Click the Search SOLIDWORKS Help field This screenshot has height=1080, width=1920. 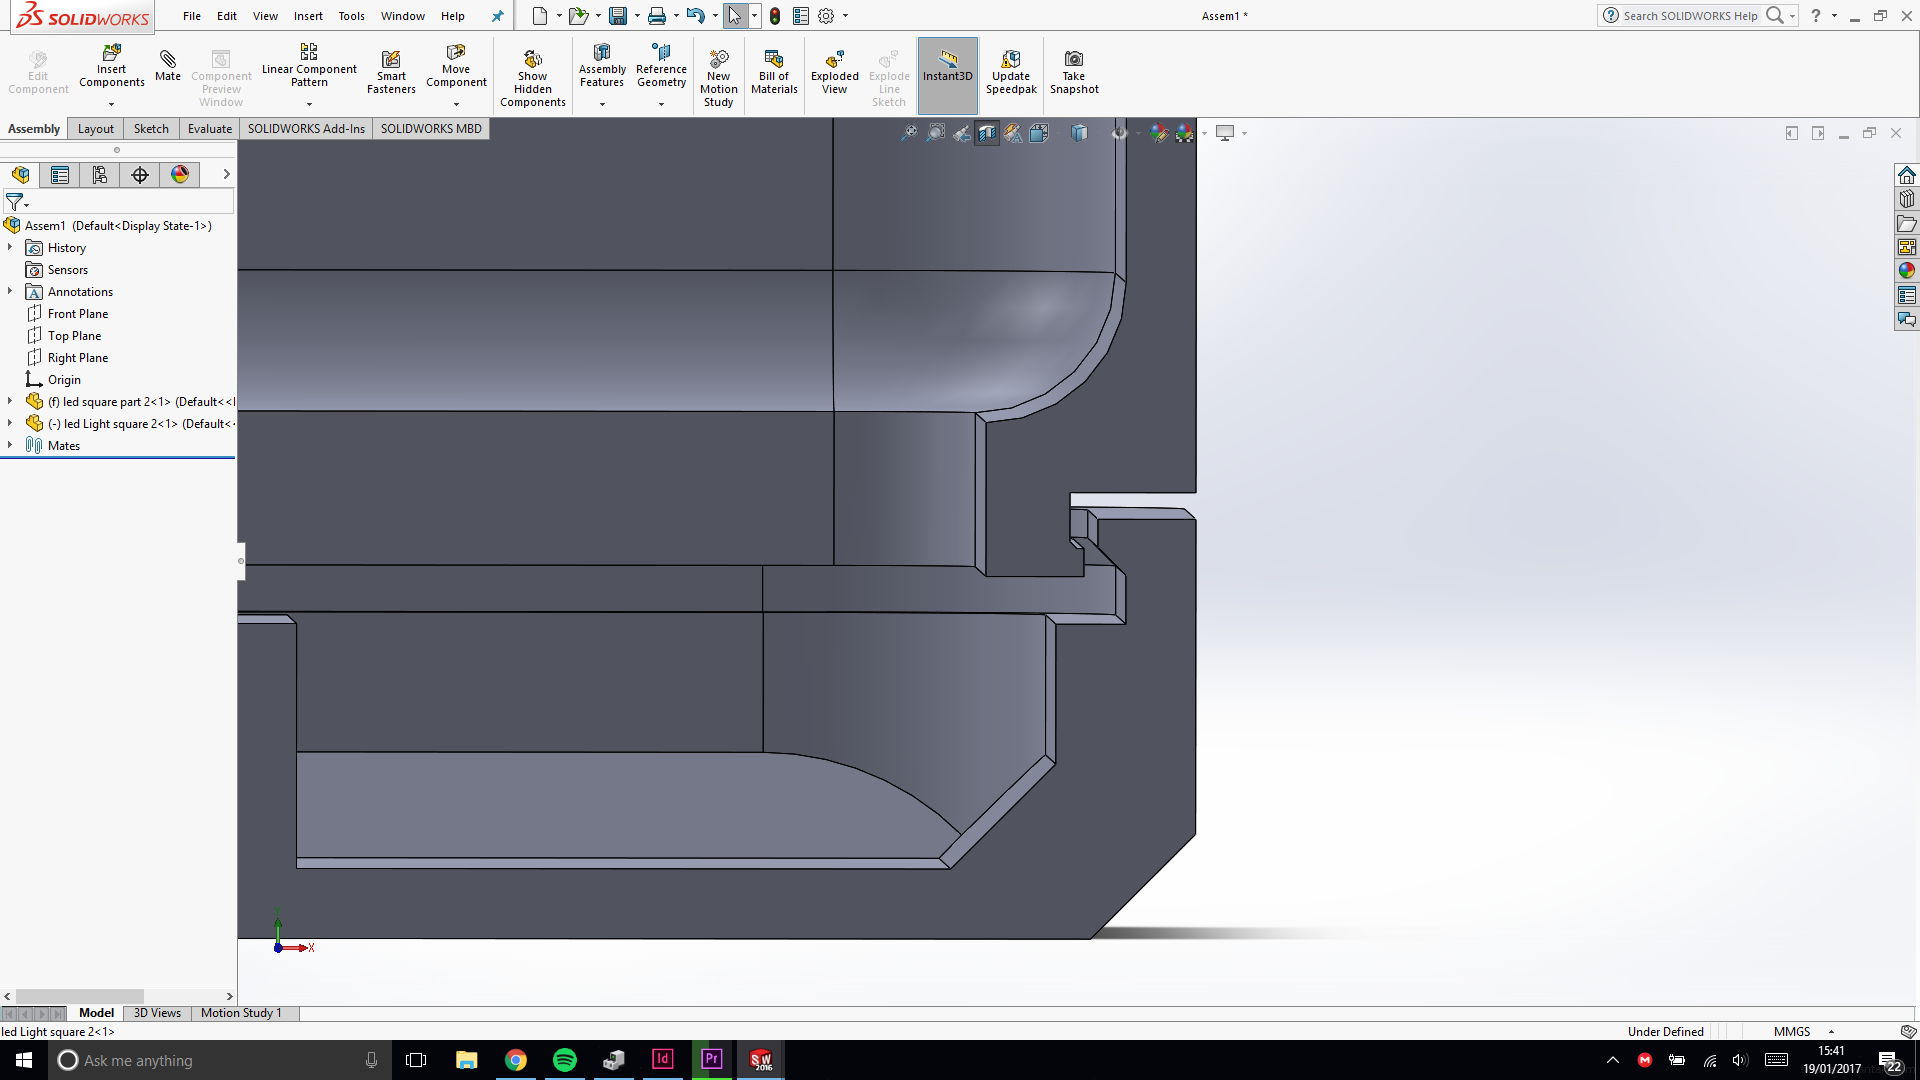pos(1690,16)
